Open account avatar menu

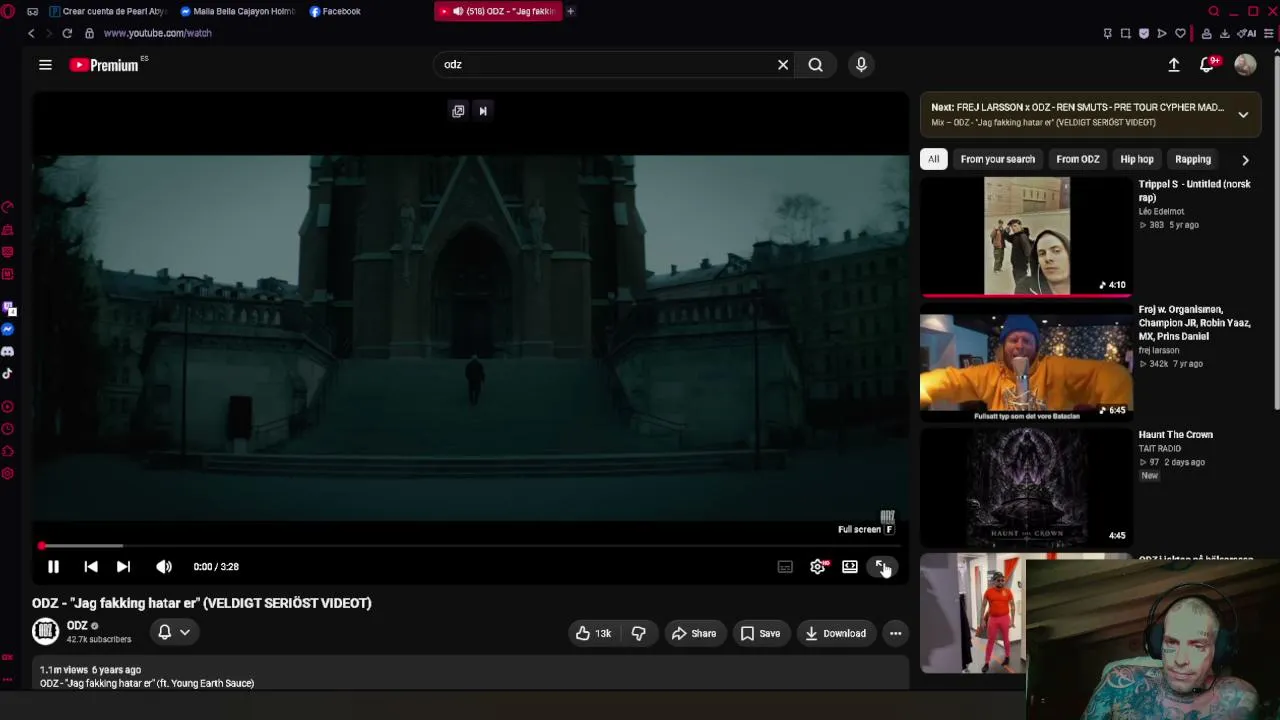tap(1245, 65)
